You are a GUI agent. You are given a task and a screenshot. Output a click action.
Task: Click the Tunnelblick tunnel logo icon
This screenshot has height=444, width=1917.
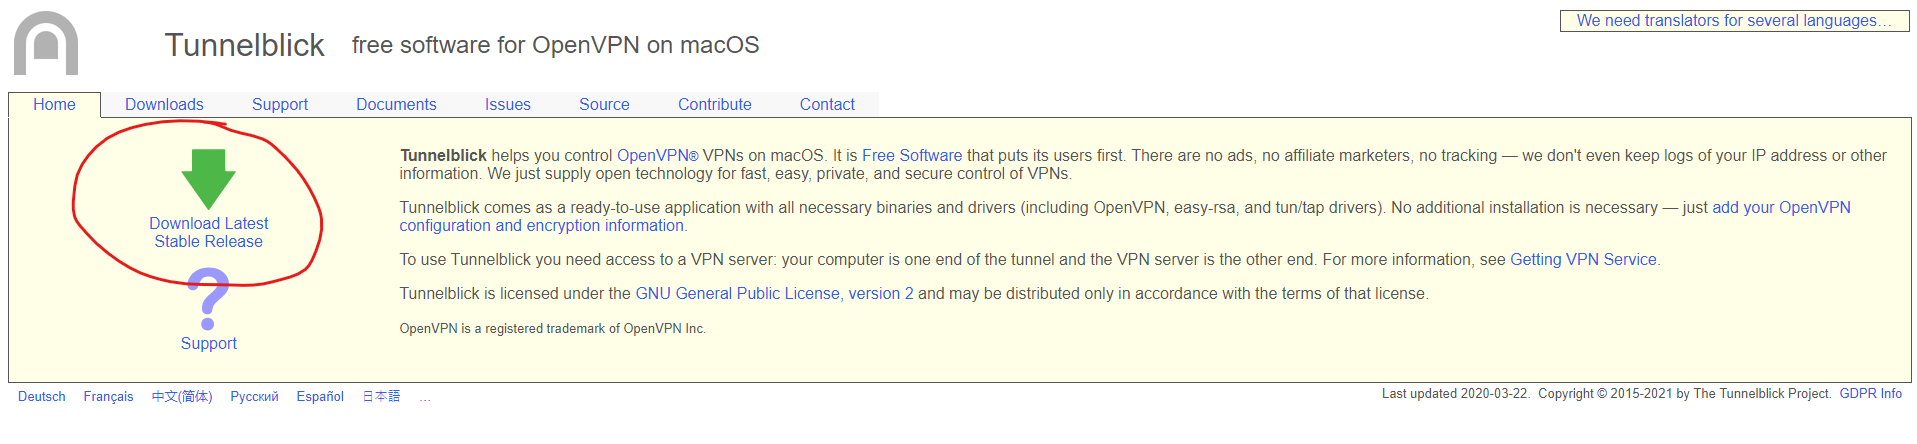(x=46, y=43)
